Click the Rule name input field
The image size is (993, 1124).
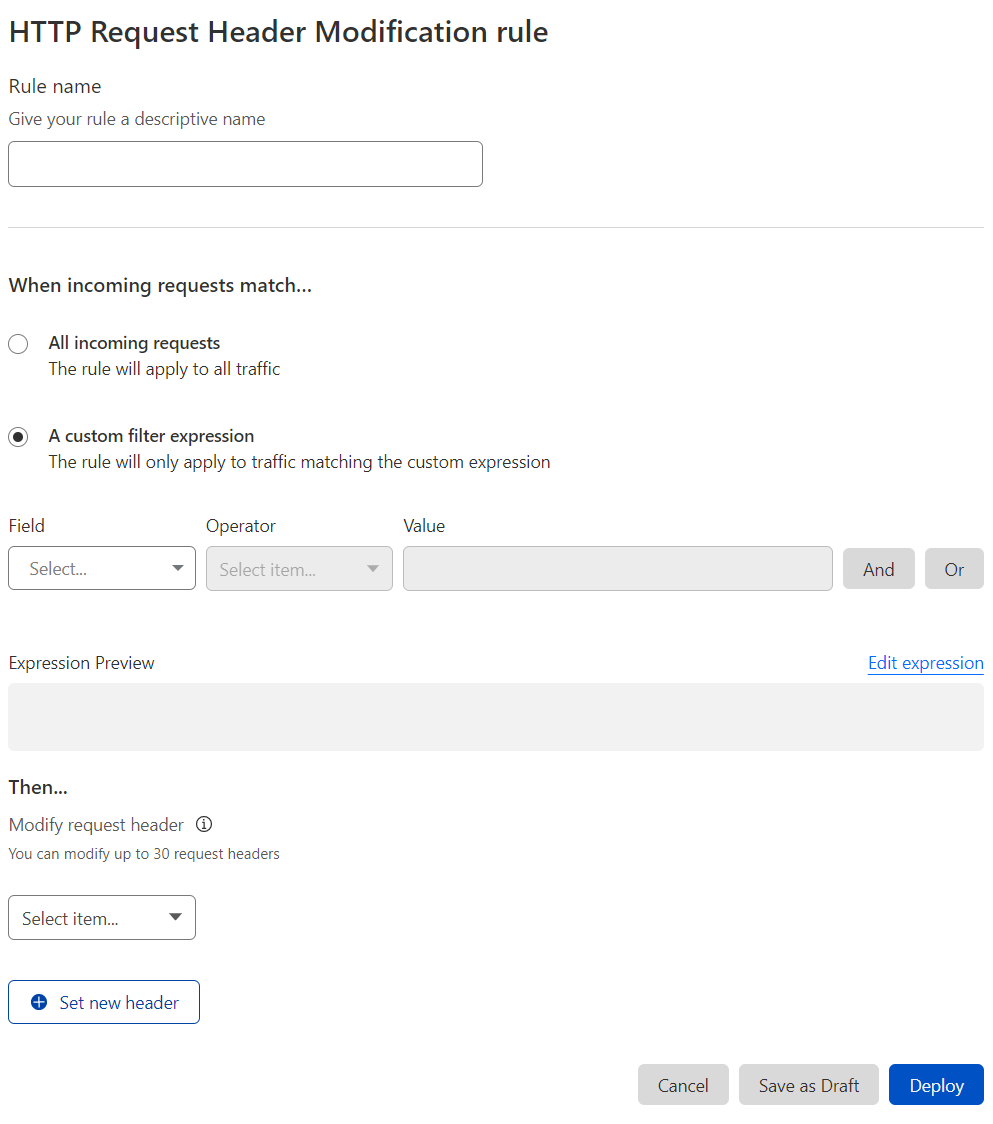245,163
